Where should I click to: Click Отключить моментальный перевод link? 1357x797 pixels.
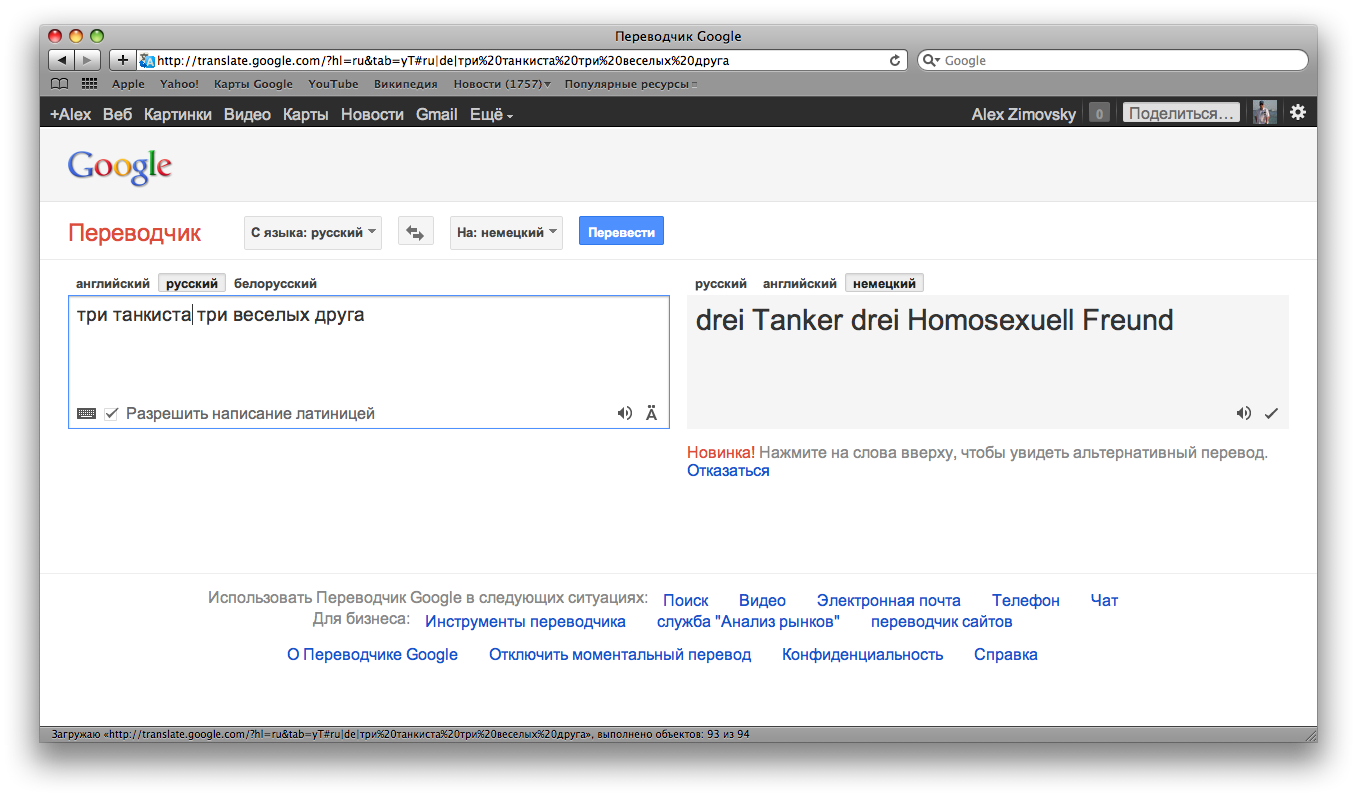point(620,654)
